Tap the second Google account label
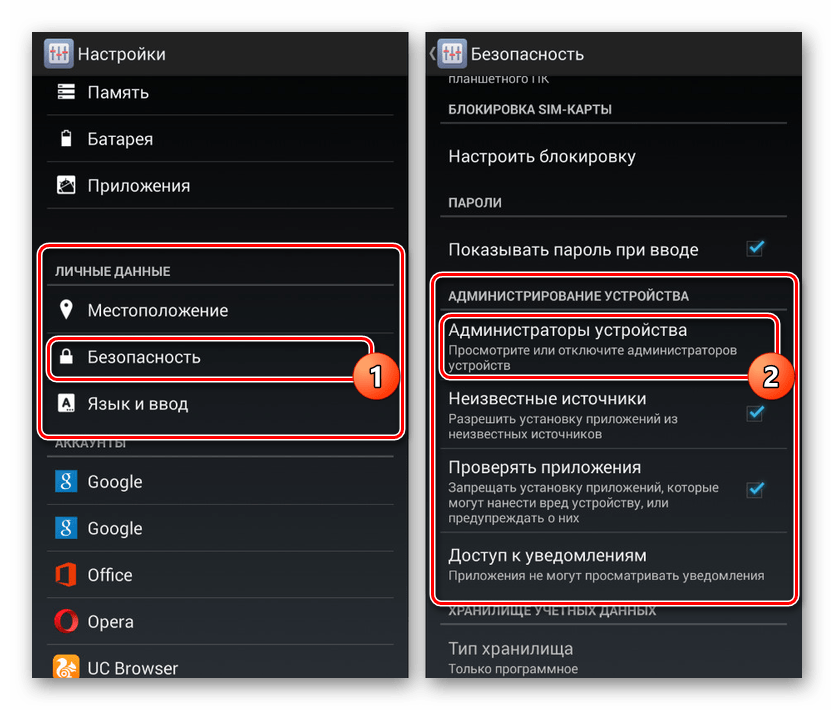 [x=115, y=528]
